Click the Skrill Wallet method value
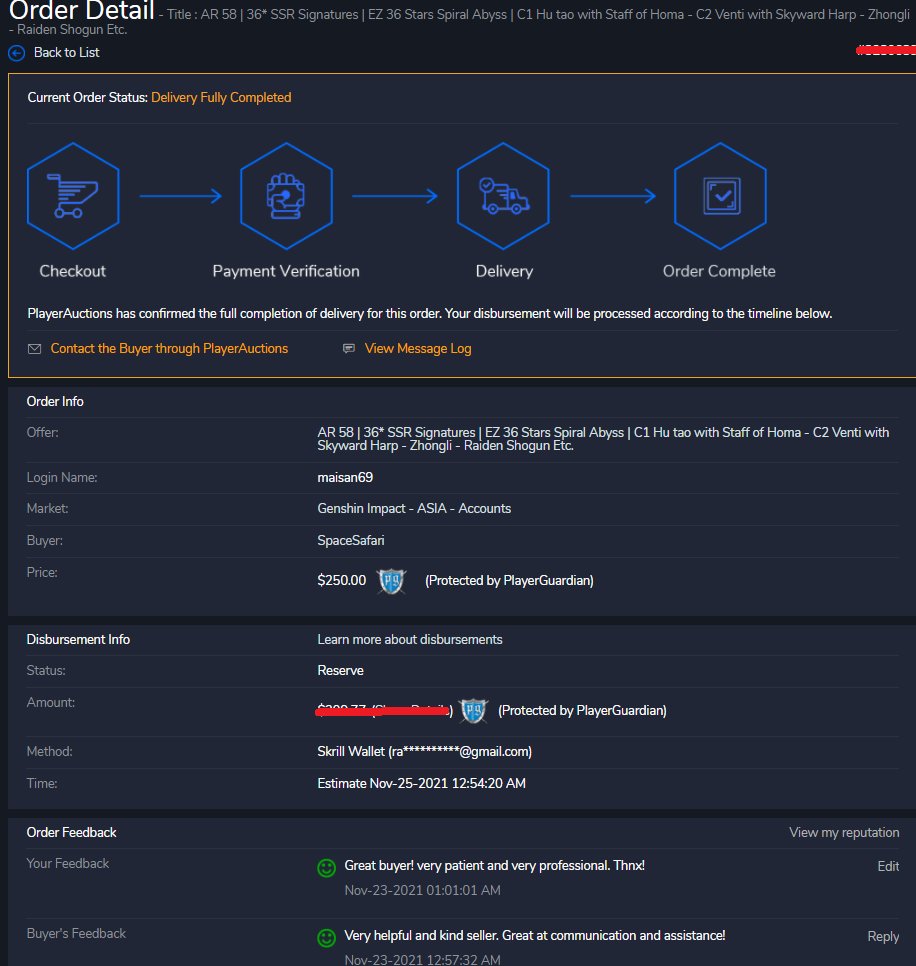Viewport: 916px width, 966px height. click(x=424, y=752)
